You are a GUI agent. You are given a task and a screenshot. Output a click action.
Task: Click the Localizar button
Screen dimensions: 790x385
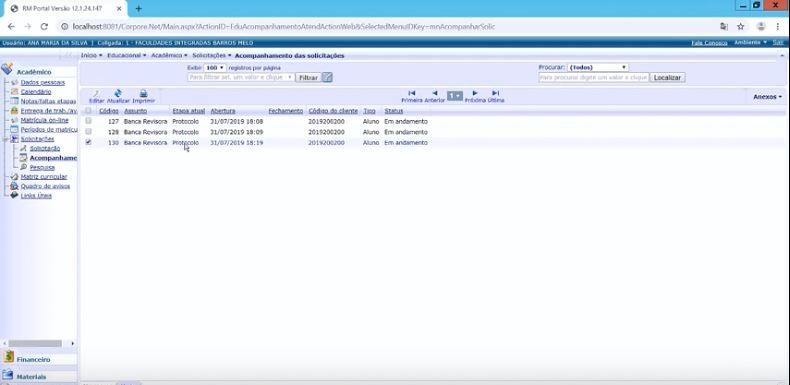tap(667, 78)
